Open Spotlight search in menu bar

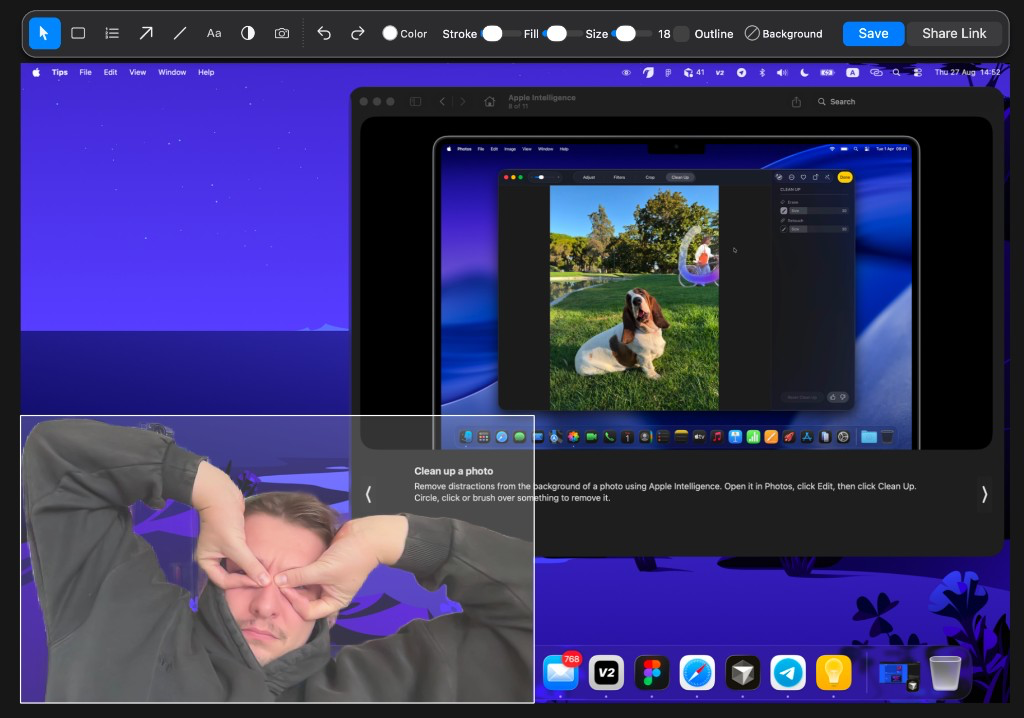[x=897, y=73]
